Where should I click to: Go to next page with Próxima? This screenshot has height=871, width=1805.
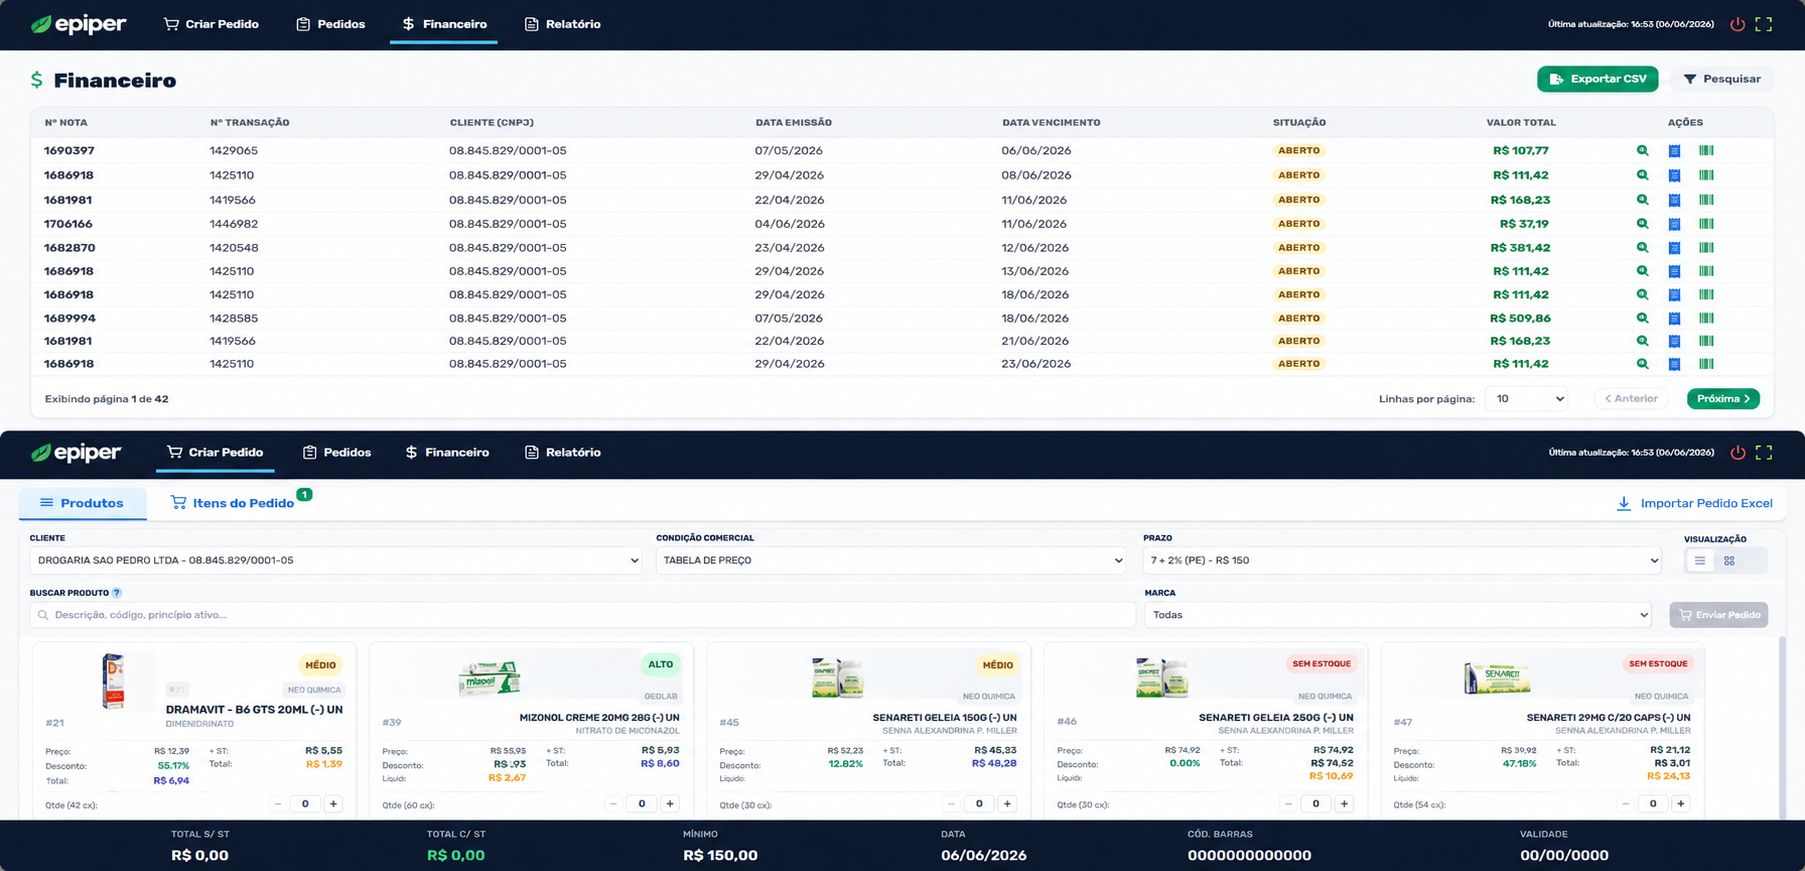(x=1723, y=399)
